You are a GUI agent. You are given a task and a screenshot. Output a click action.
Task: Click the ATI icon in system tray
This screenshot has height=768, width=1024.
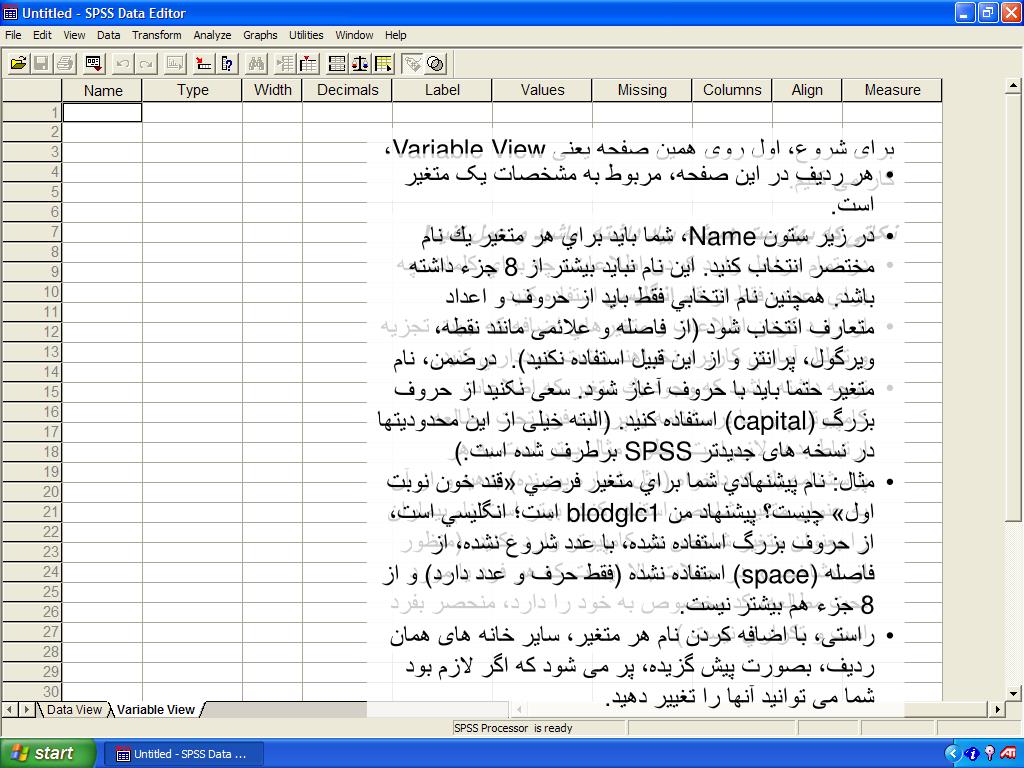point(1009,754)
